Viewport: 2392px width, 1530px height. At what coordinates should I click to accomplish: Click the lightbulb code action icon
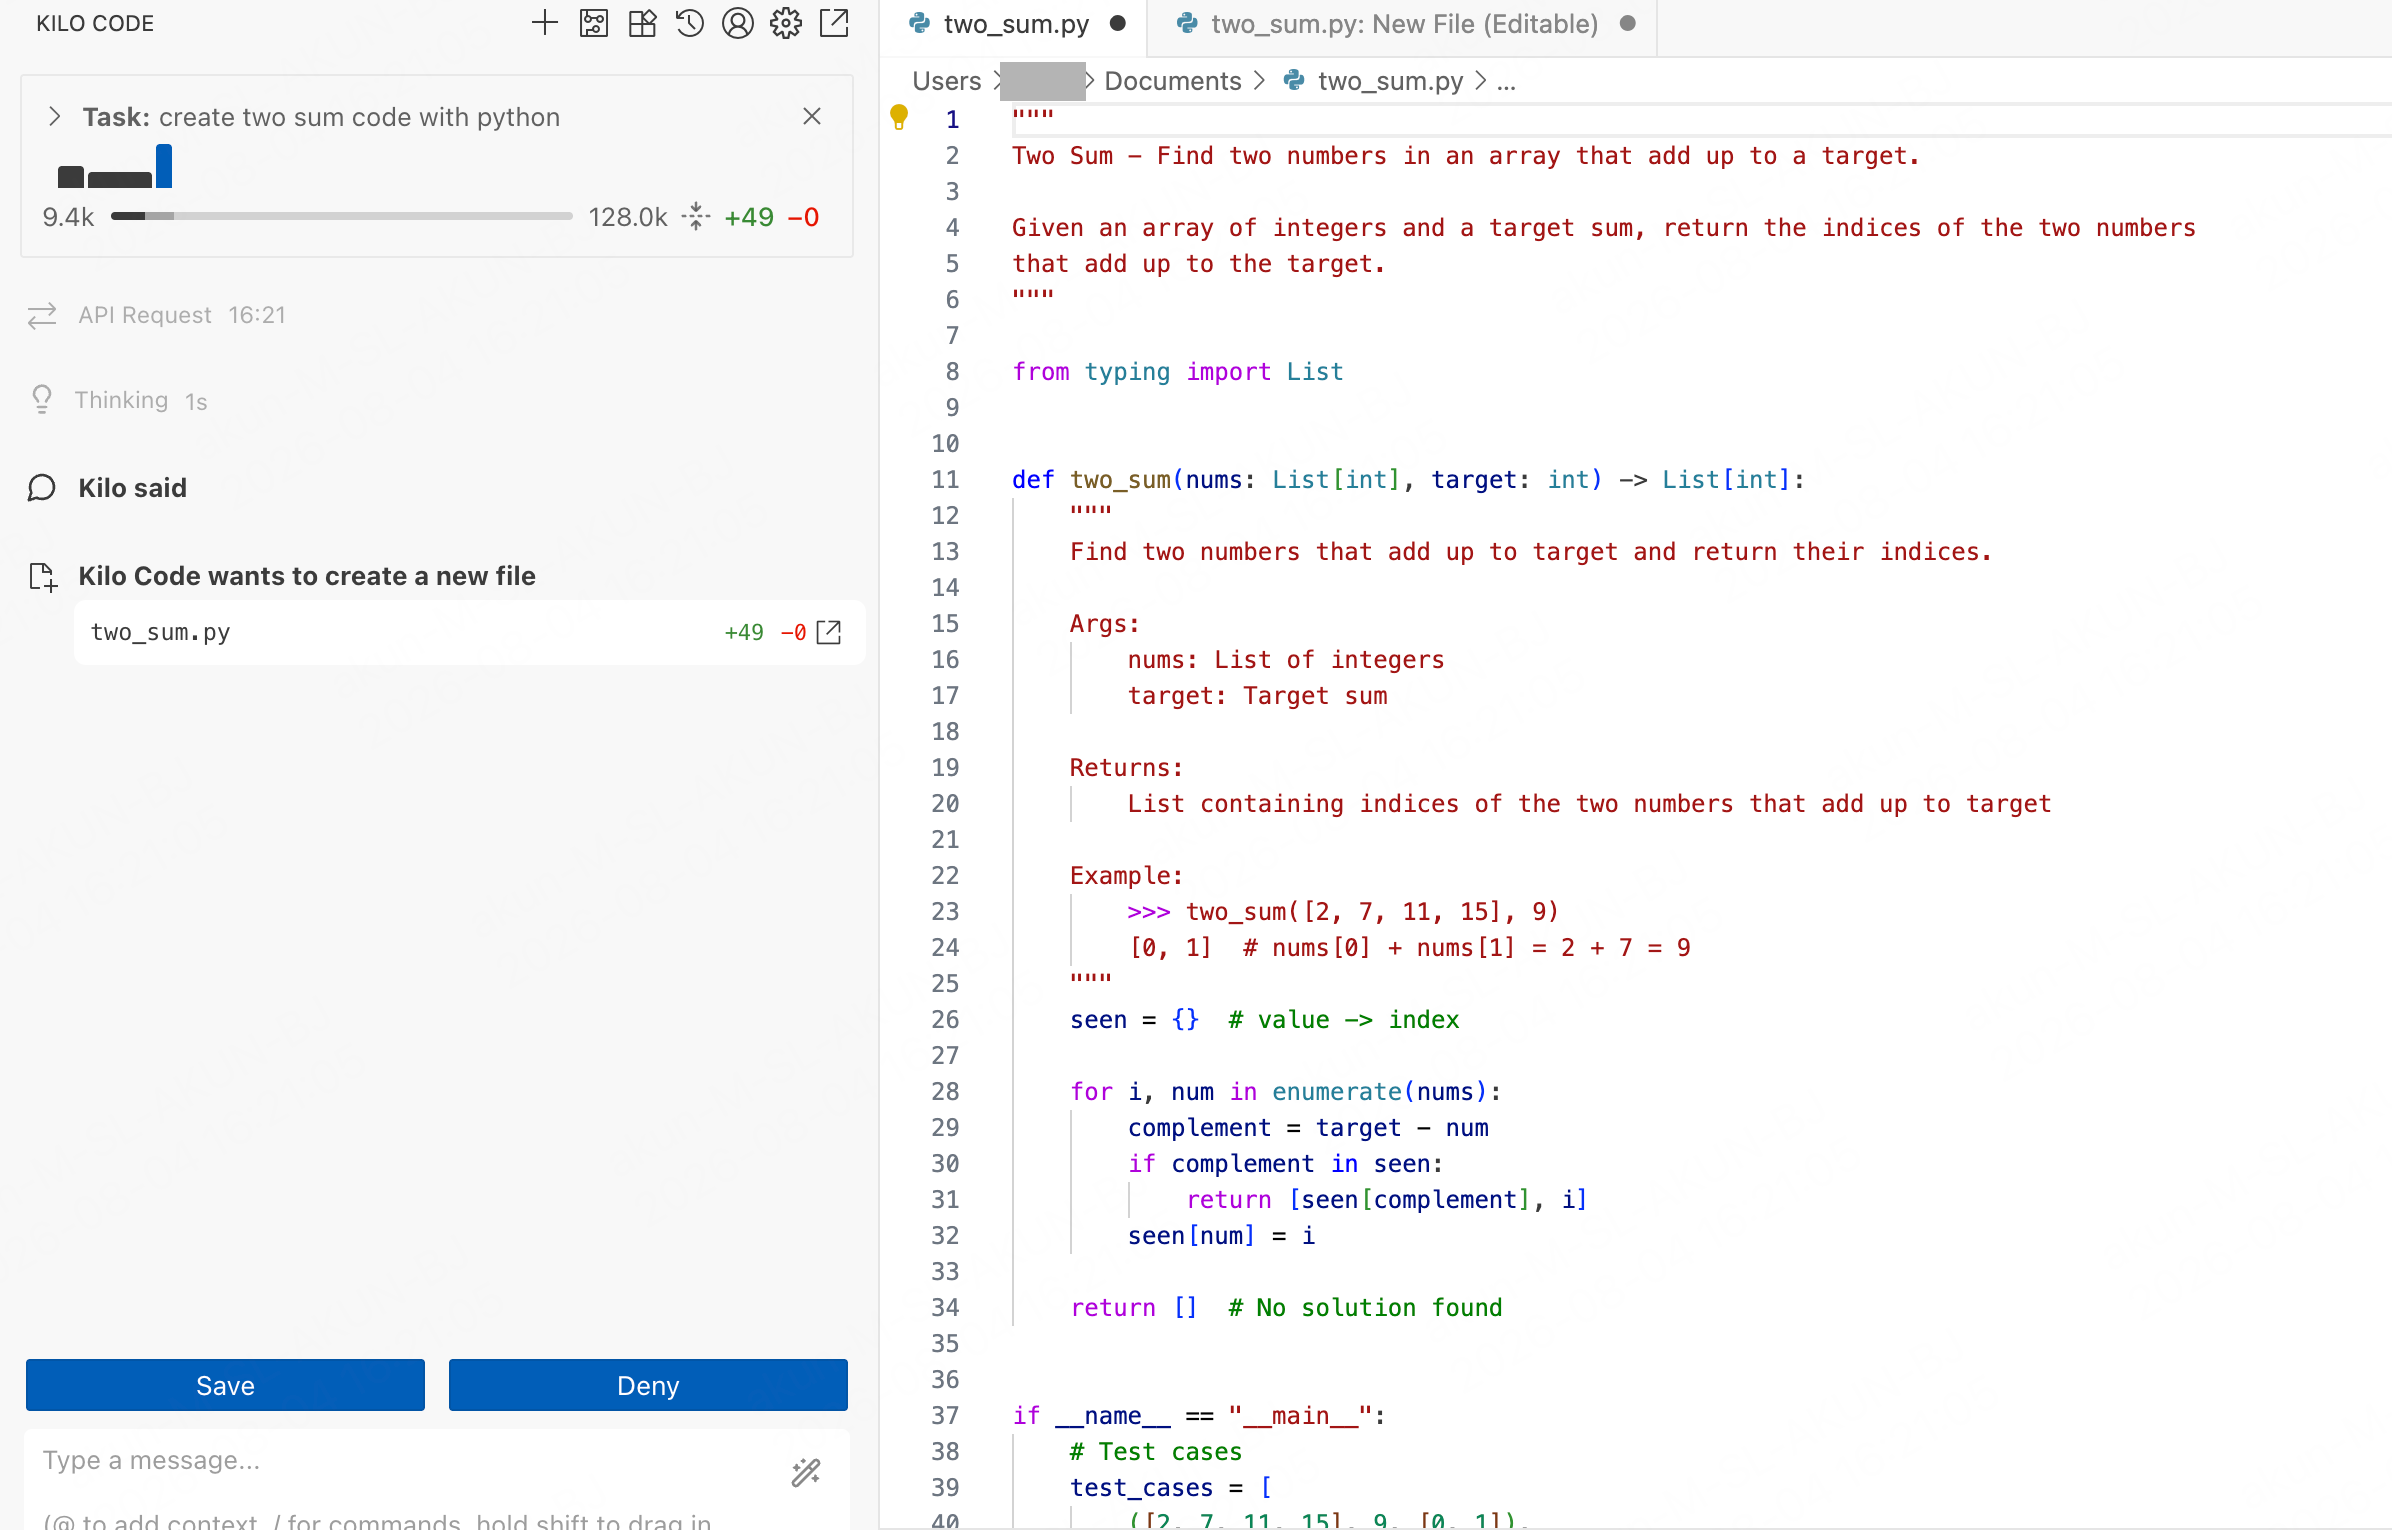coord(899,118)
